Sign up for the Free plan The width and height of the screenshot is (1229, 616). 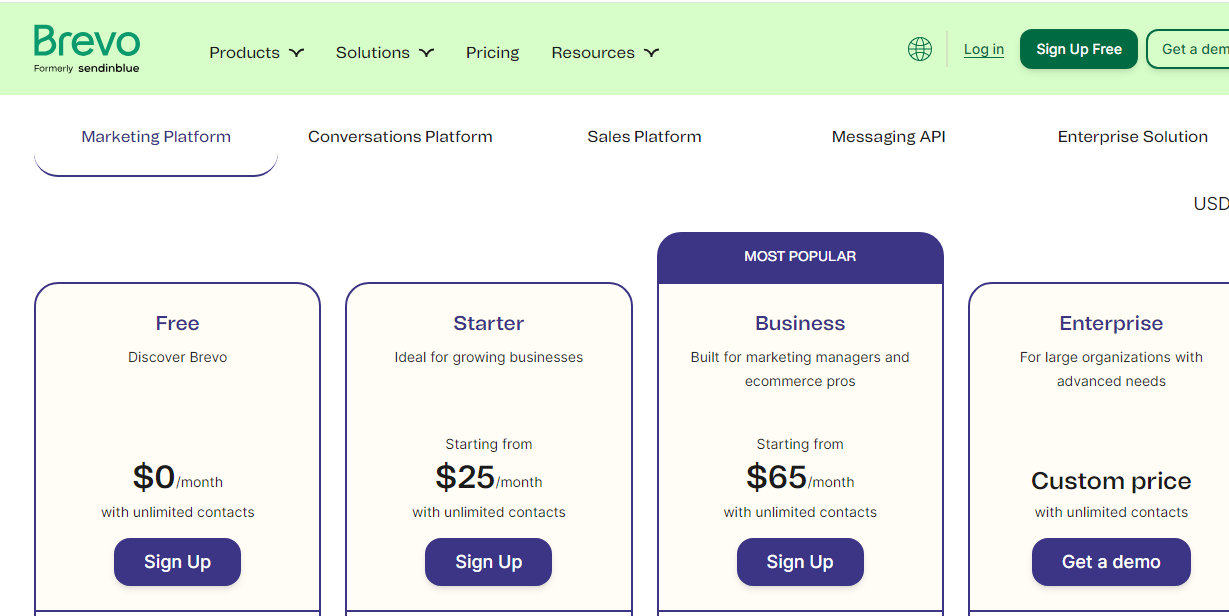click(177, 562)
